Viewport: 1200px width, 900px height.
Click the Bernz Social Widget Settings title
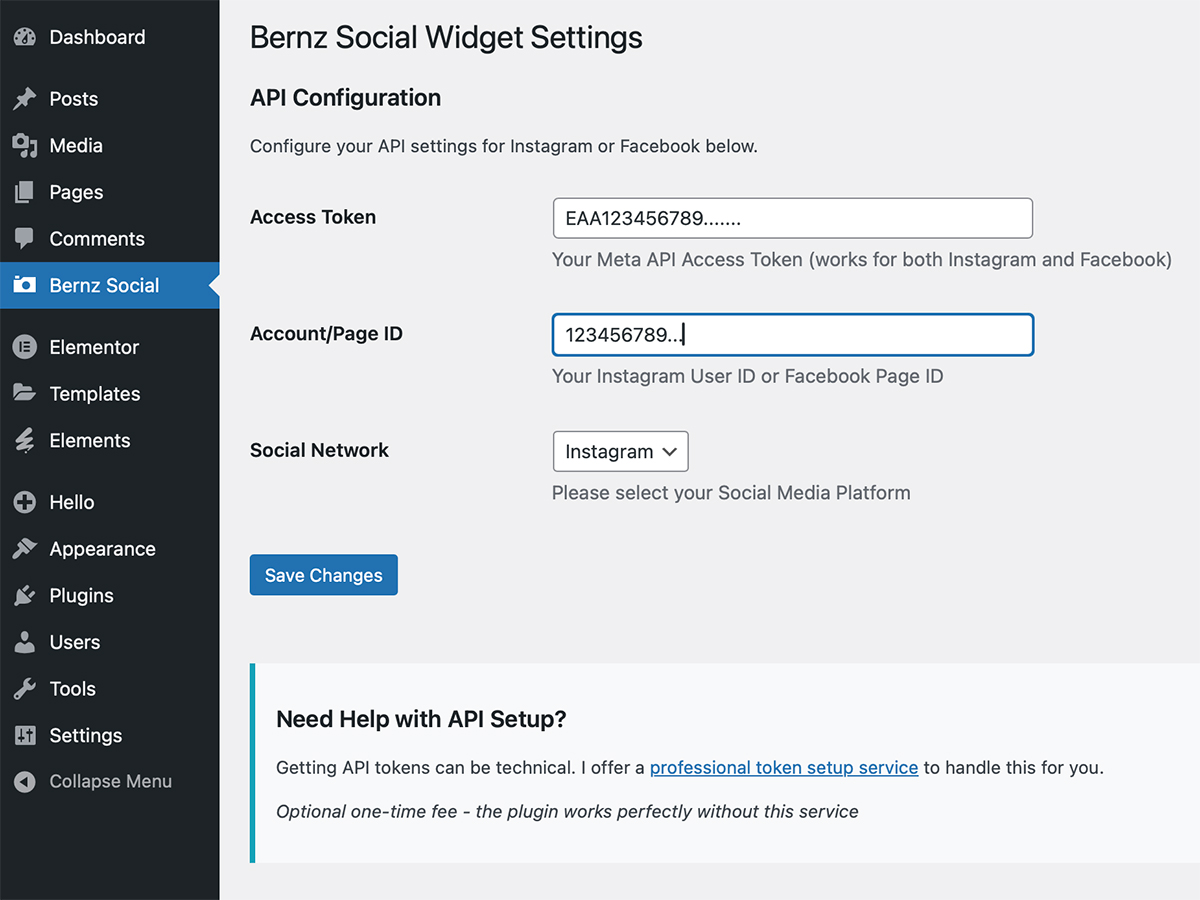[446, 38]
